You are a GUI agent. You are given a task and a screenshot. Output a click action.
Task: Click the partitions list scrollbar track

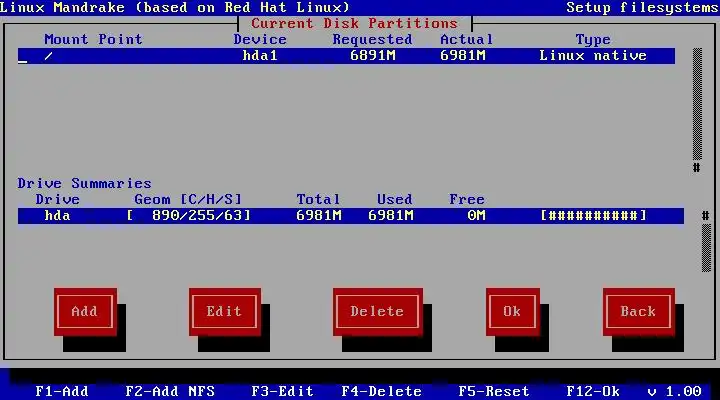(697, 104)
